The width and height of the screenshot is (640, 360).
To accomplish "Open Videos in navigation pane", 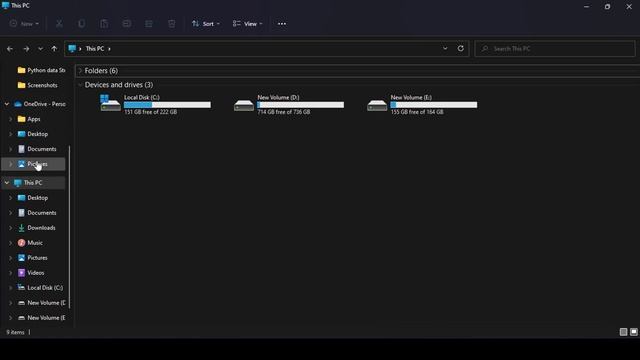I will point(31,273).
